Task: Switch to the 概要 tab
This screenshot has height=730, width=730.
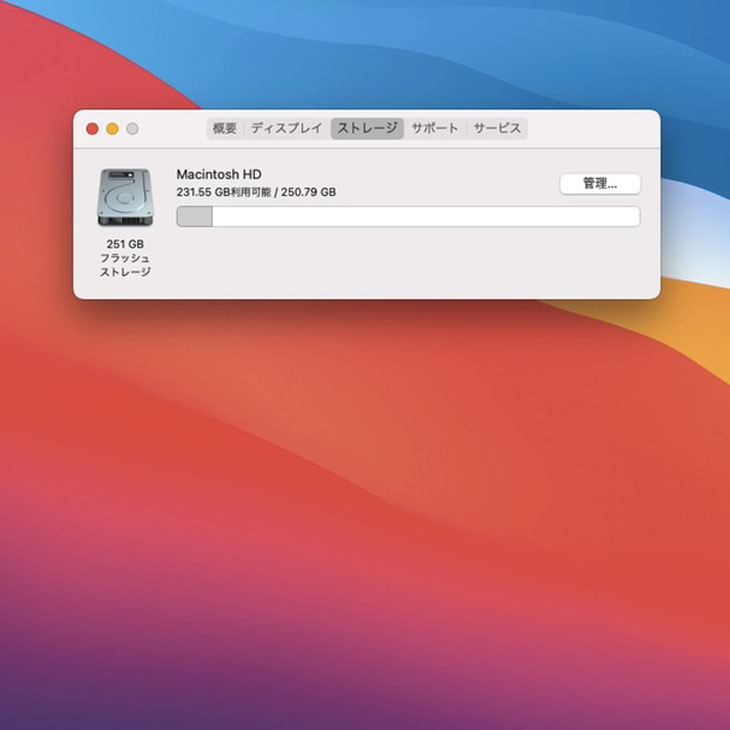Action: 224,128
